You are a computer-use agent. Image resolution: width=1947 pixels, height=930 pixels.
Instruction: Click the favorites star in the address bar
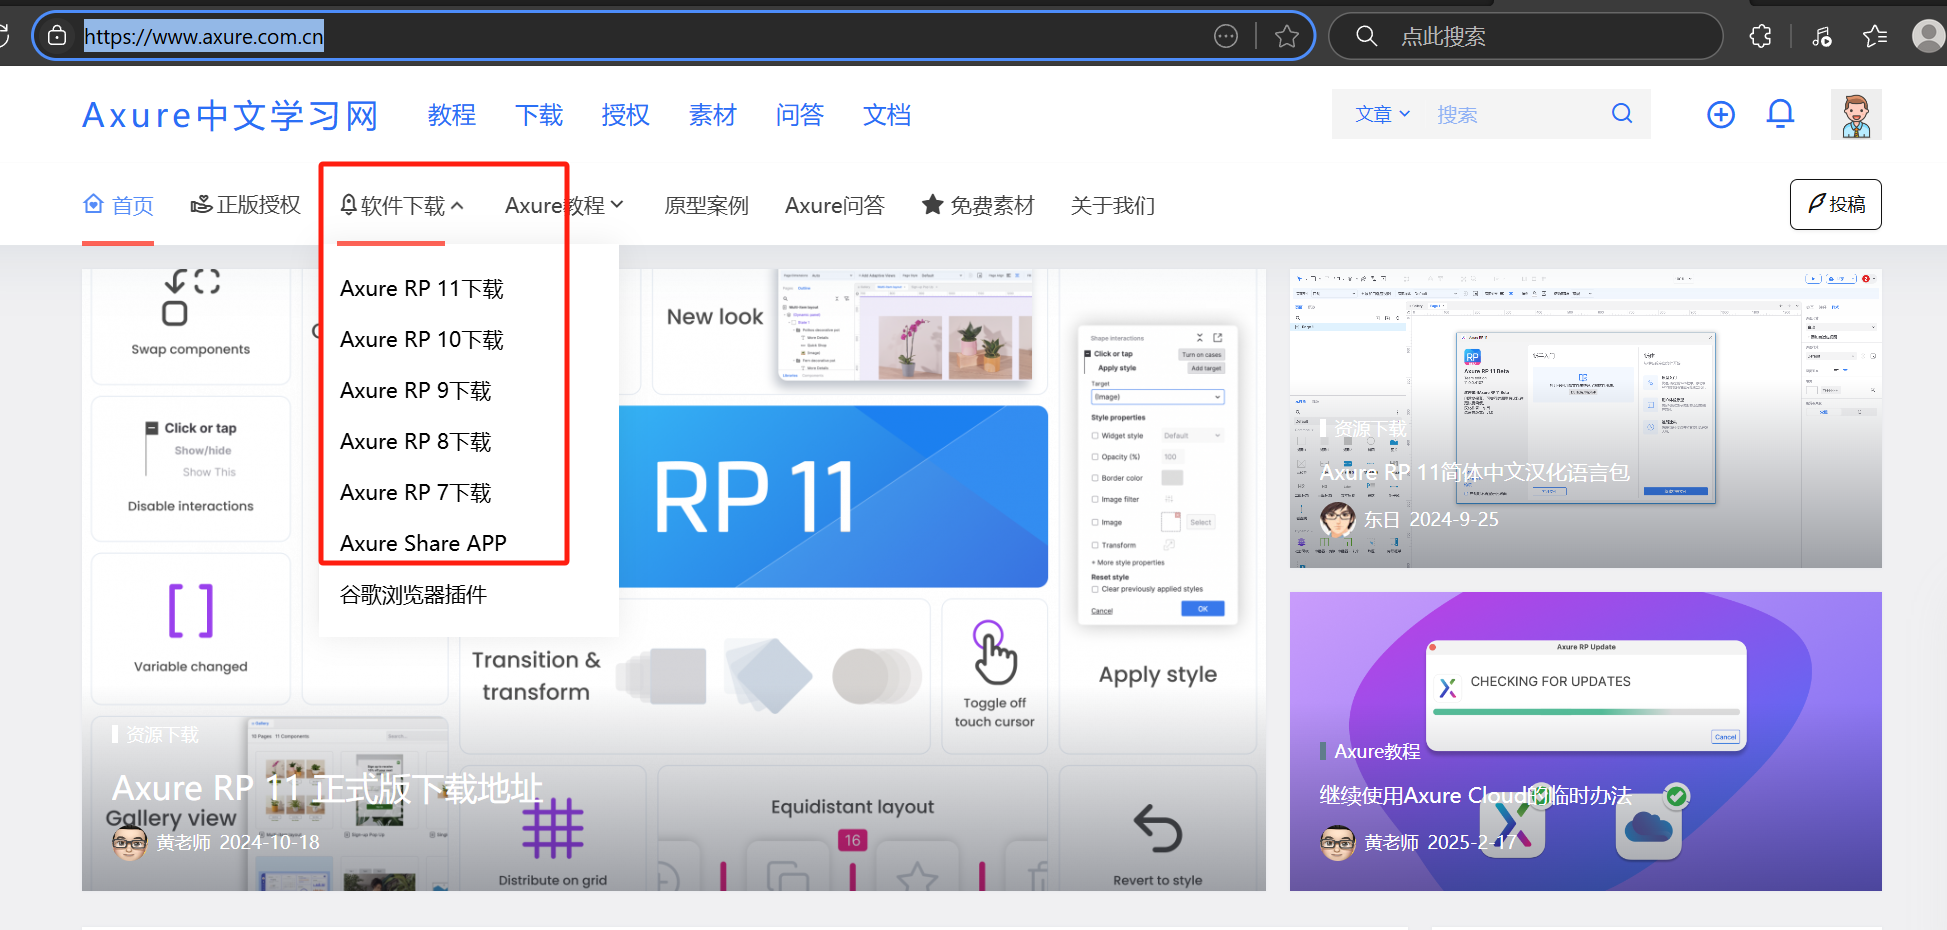point(1287,35)
